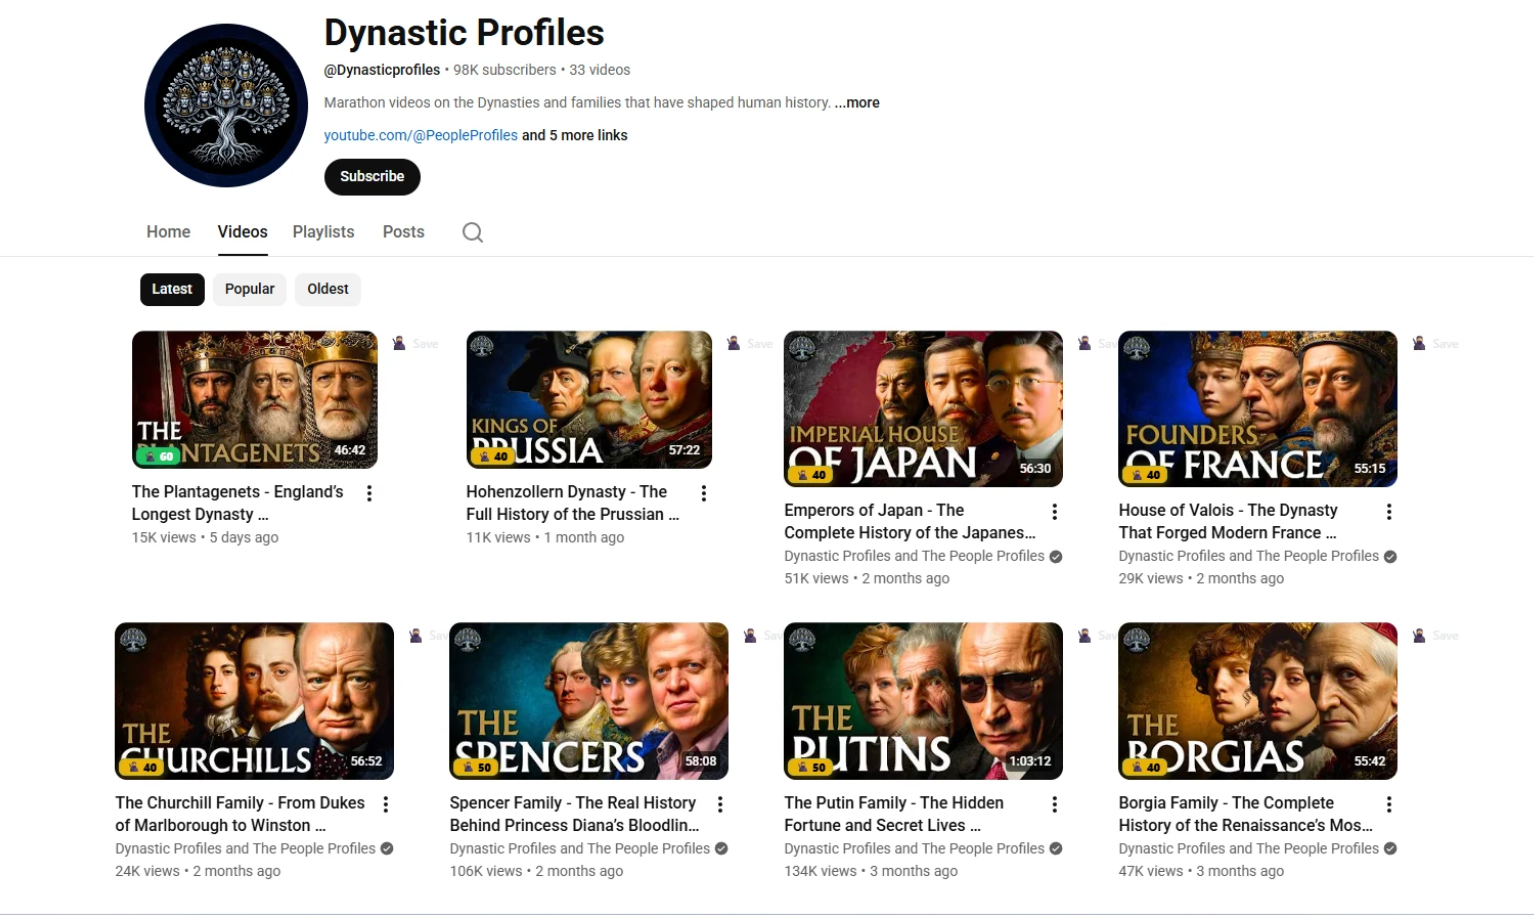Open options menu for Emperors of Japan video
This screenshot has width=1534, height=915.
[1055, 511]
